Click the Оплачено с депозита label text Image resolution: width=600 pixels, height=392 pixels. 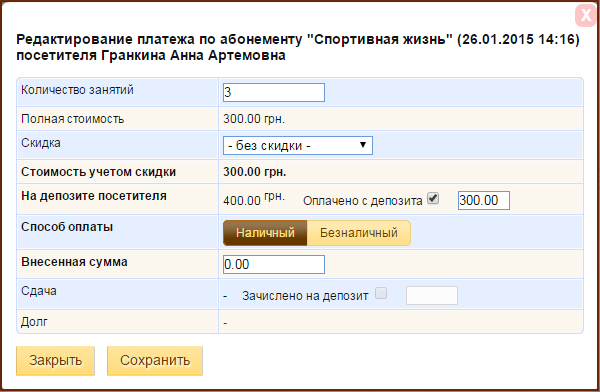362,201
